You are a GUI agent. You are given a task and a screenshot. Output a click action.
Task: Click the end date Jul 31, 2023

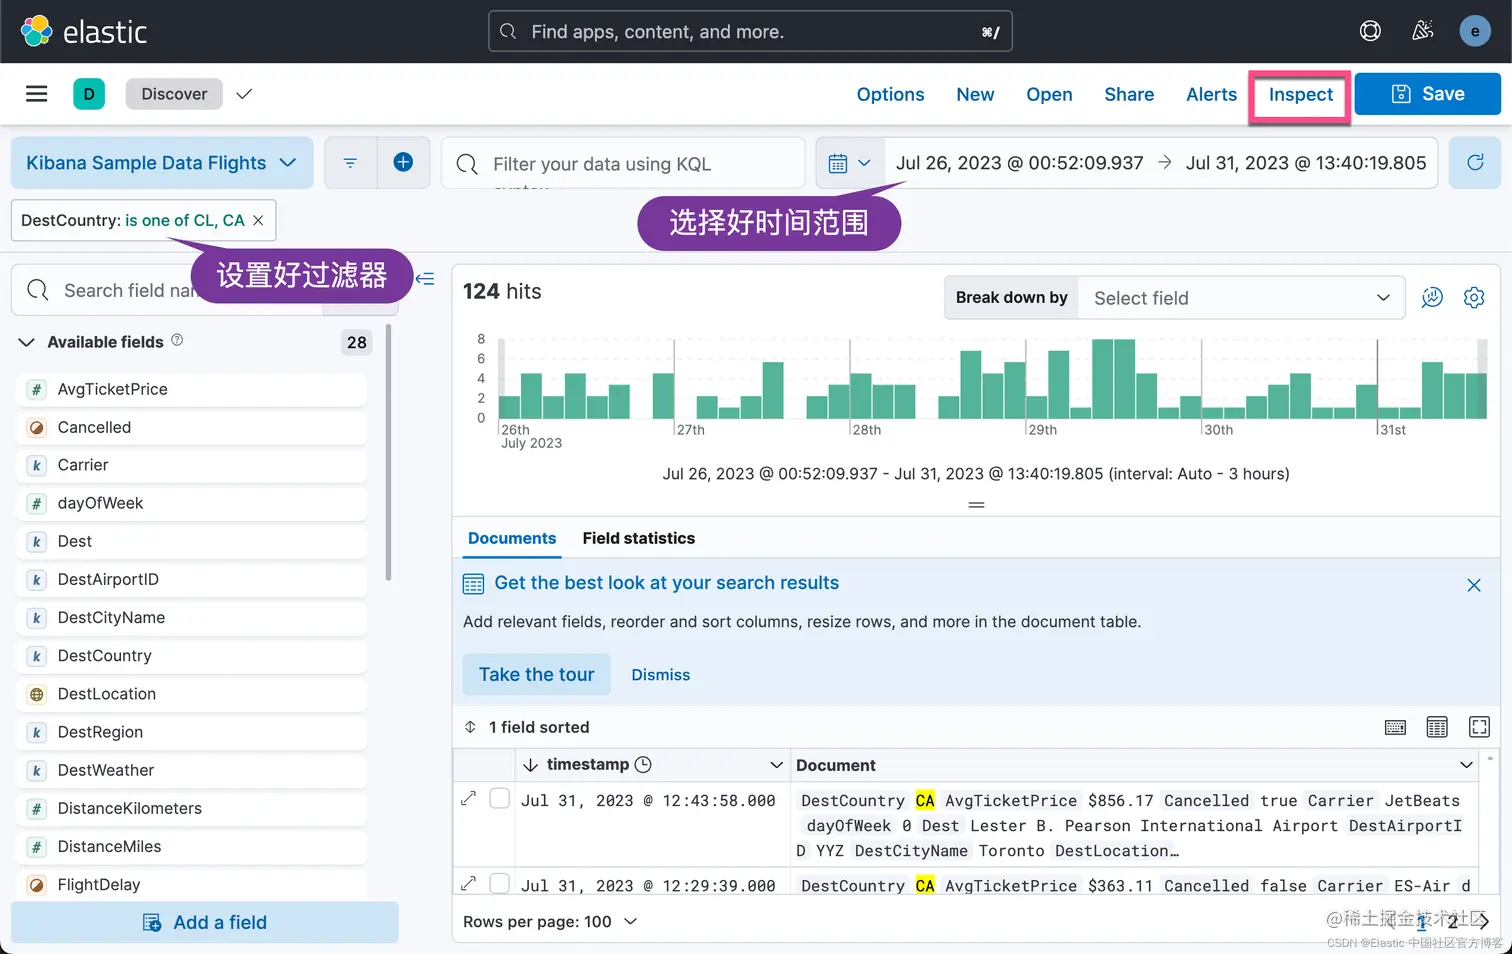coord(1305,163)
